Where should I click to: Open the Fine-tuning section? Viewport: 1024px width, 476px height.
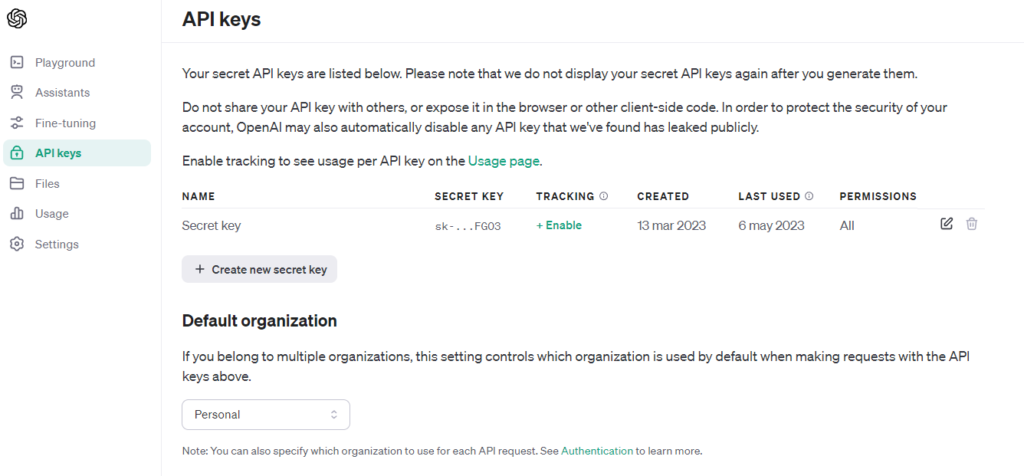coord(65,123)
